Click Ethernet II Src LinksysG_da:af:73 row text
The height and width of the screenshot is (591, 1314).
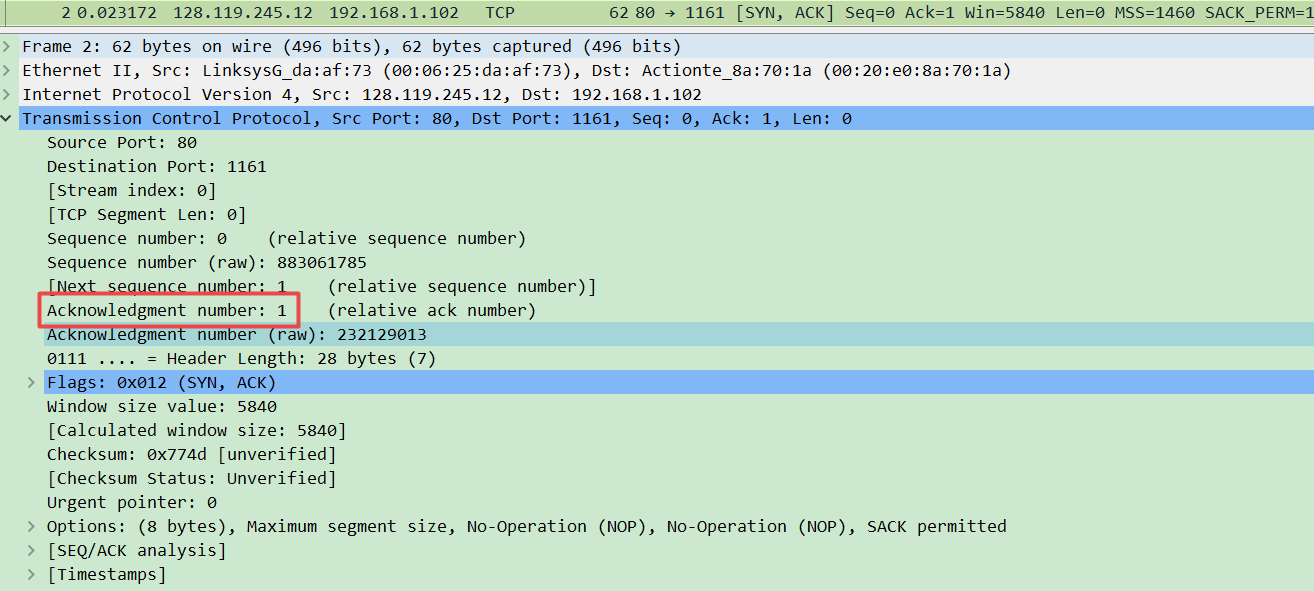pos(517,71)
